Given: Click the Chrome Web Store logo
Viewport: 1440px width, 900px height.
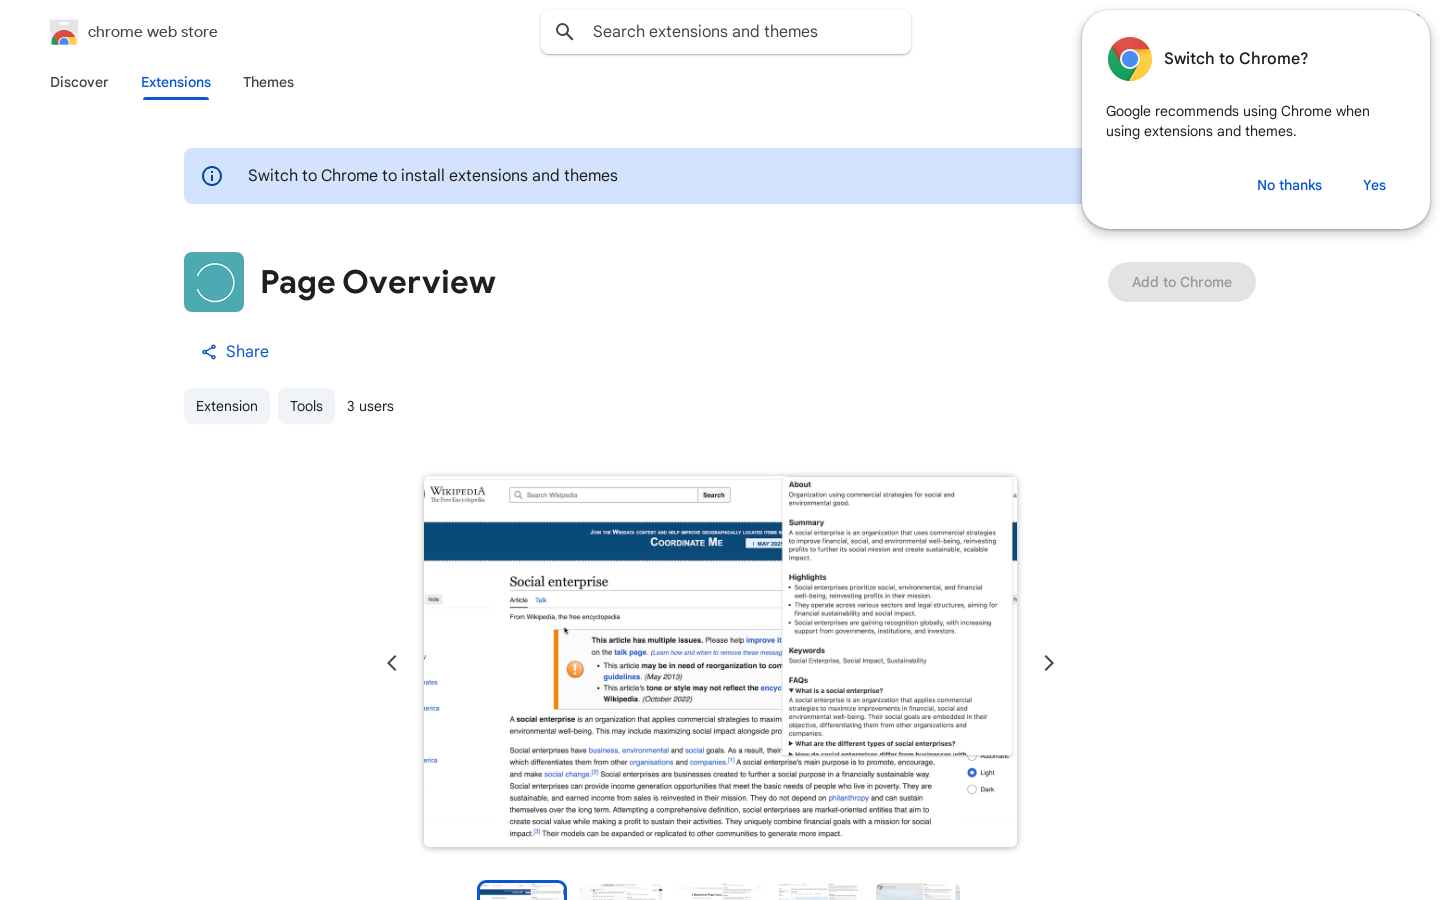Looking at the screenshot, I should click(x=64, y=32).
